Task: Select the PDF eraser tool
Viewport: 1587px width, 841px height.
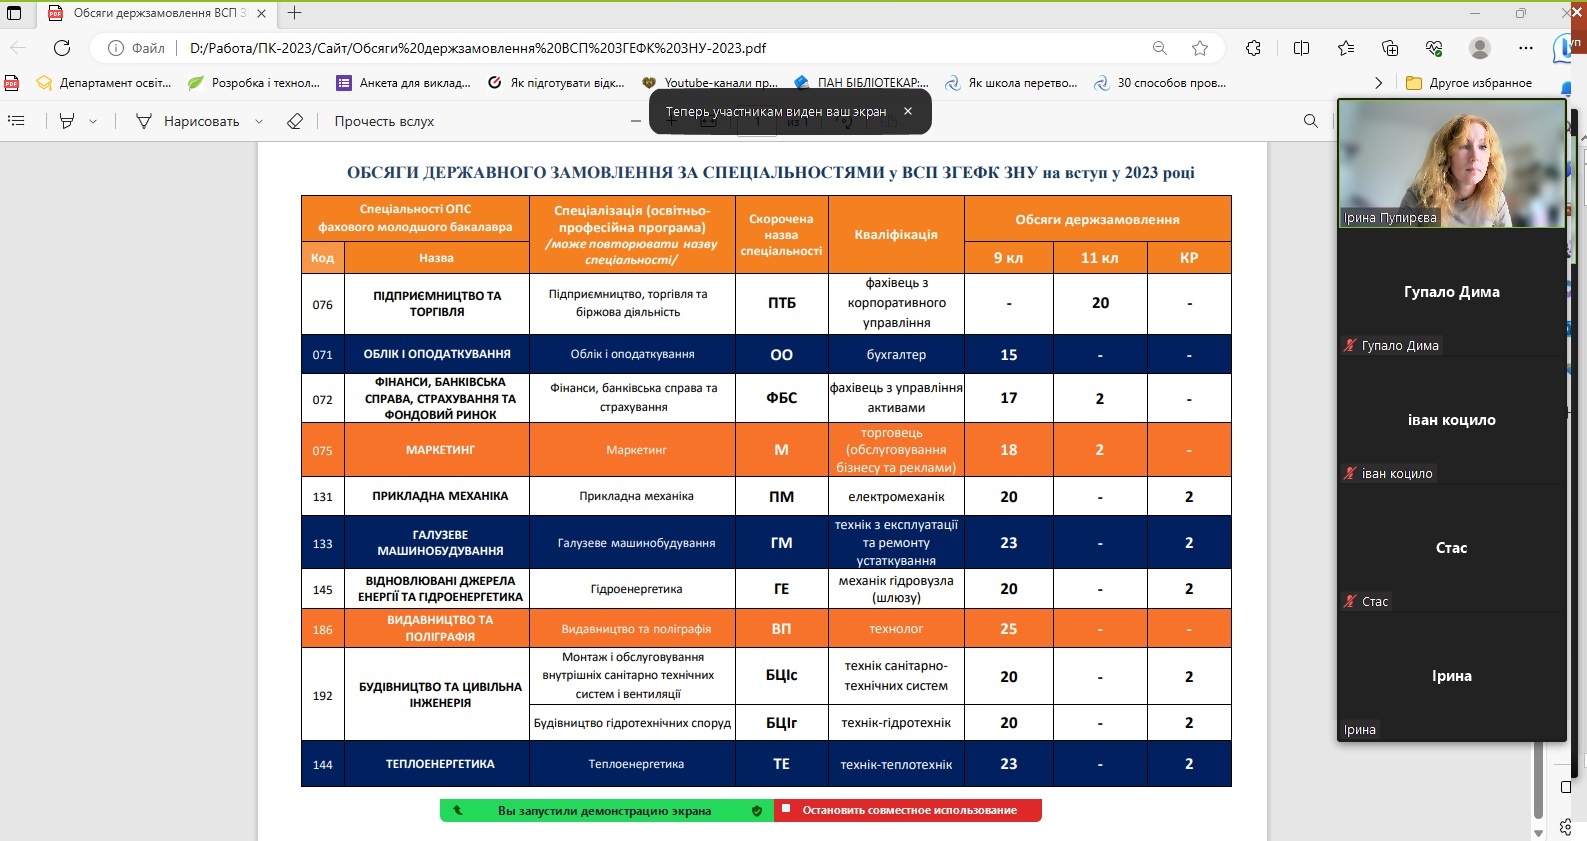Action: click(x=294, y=121)
